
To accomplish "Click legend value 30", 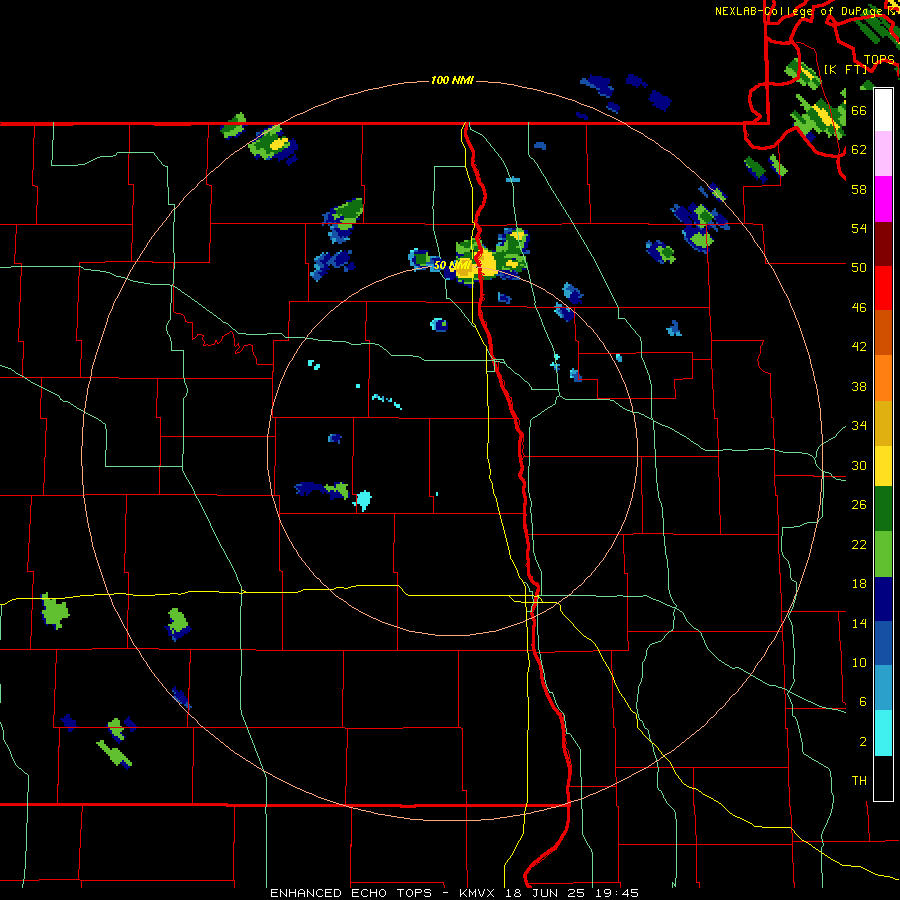I will (x=859, y=465).
